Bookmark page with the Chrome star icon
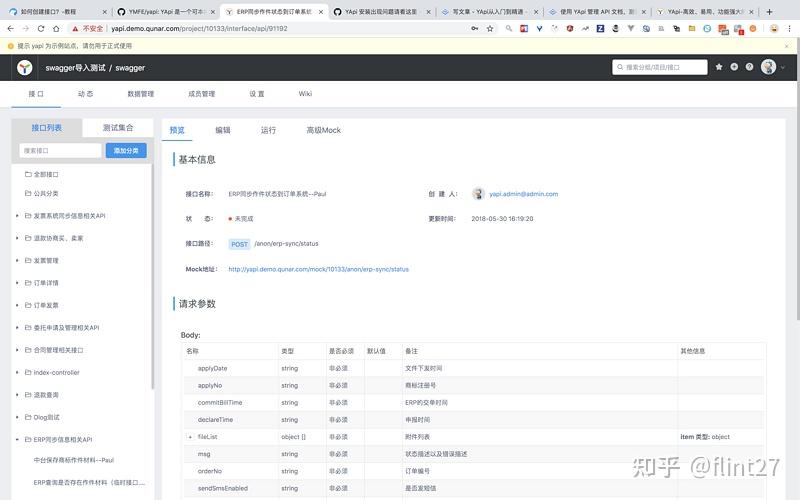 click(490, 29)
